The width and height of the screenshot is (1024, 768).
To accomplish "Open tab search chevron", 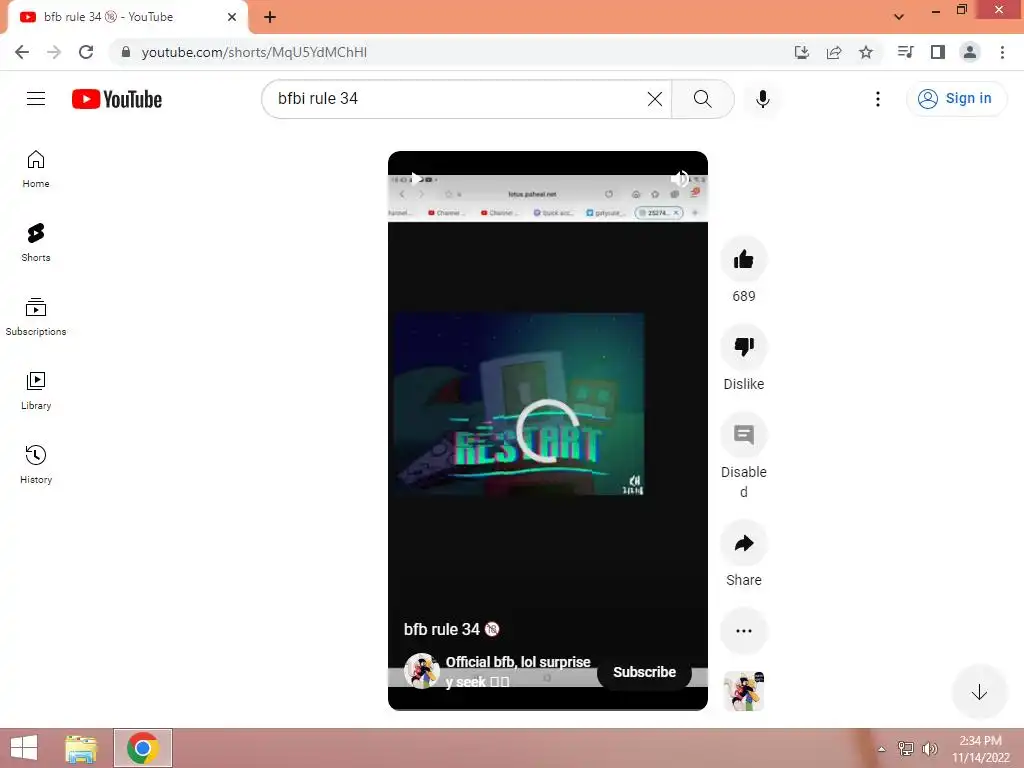I will (899, 17).
